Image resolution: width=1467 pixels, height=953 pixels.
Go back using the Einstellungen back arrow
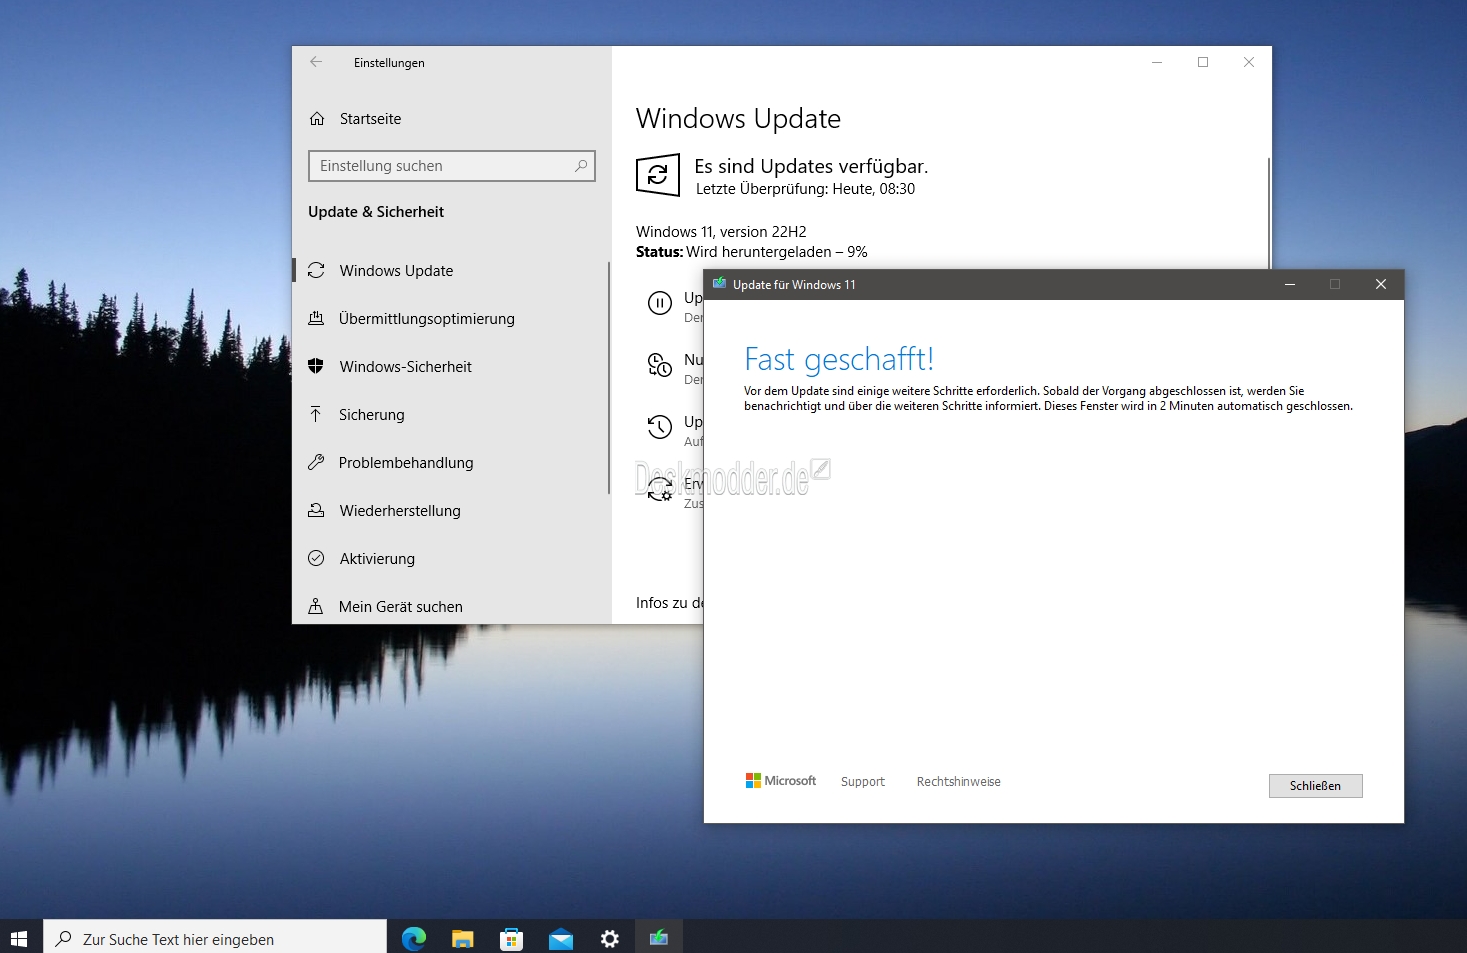[x=316, y=62]
